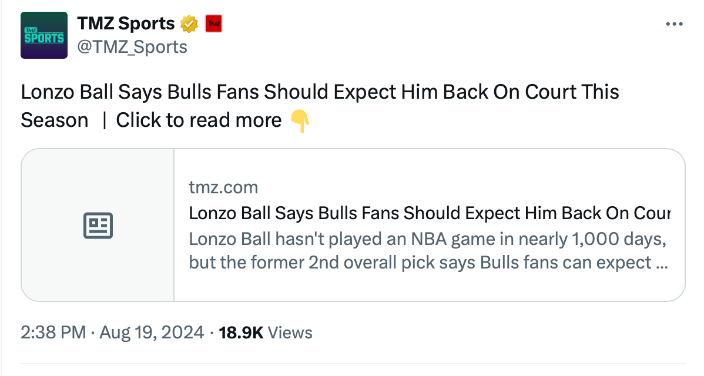Image resolution: width=704 pixels, height=376 pixels.
Task: Click the newspaper icon in link card
Action: point(98,226)
